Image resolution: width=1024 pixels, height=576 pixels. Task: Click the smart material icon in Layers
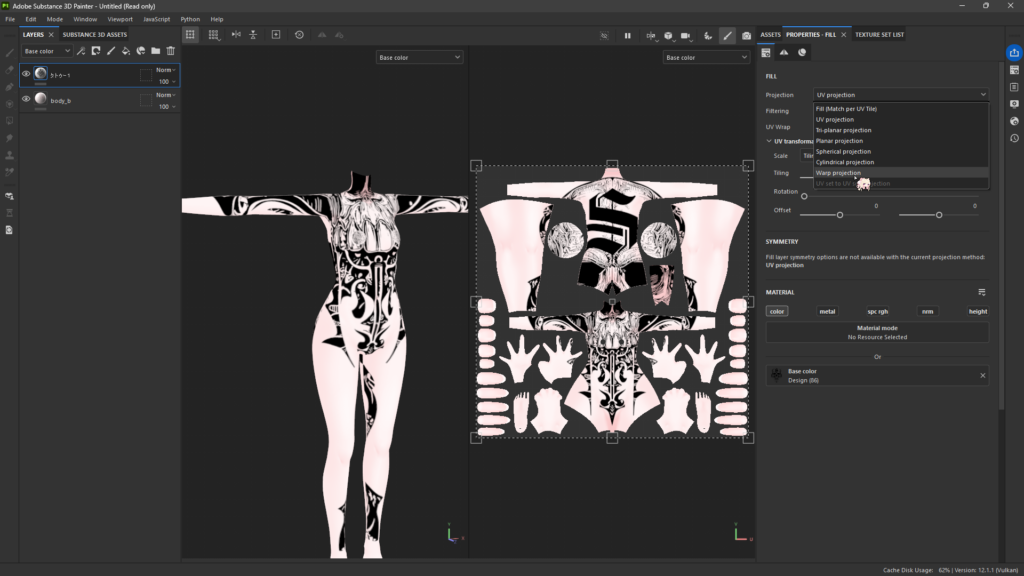tap(140, 51)
